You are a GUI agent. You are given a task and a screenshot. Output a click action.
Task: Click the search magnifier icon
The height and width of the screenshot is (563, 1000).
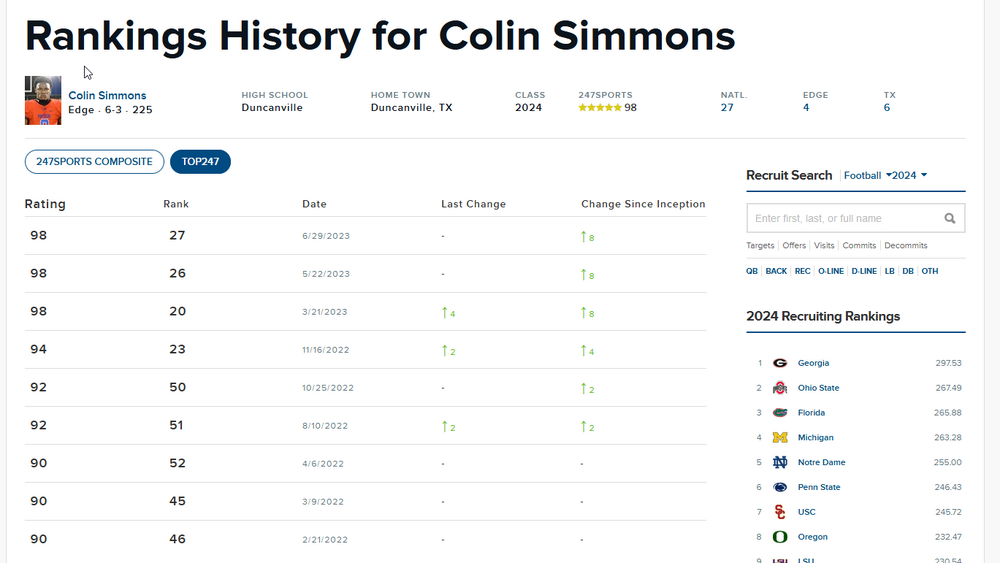(950, 218)
